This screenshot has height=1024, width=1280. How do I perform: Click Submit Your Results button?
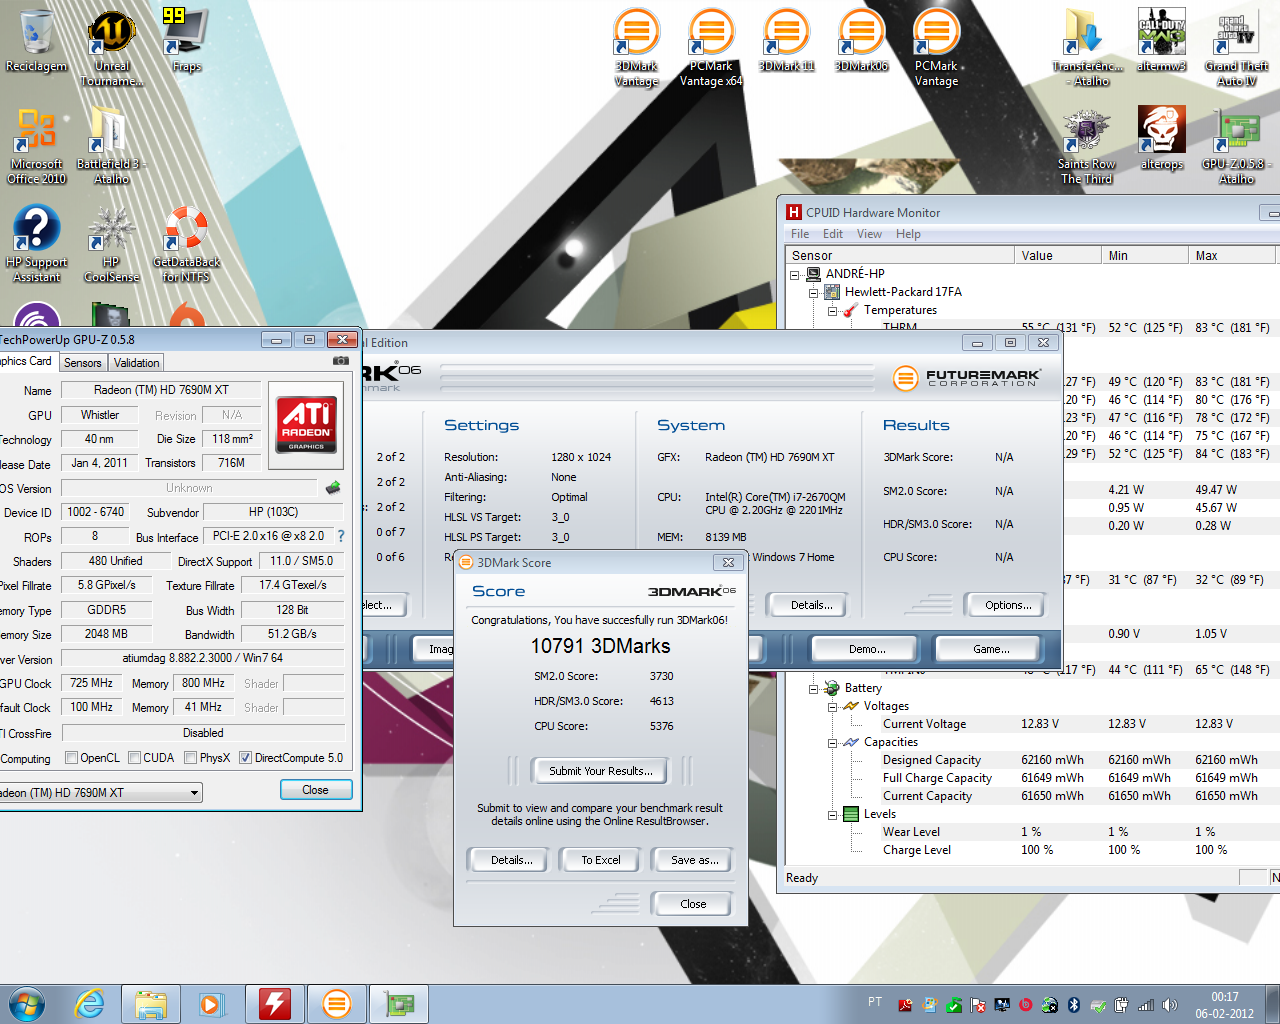[x=600, y=771]
